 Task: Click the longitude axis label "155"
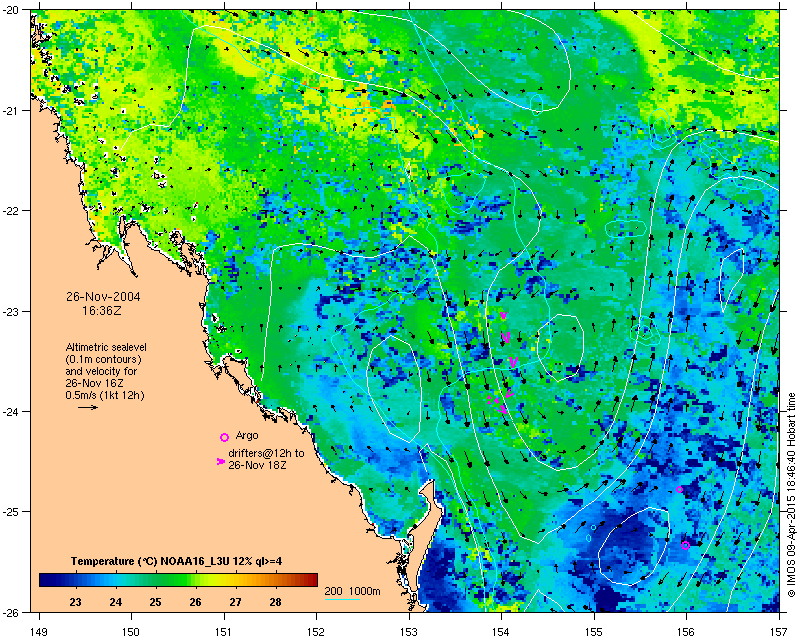[594, 632]
